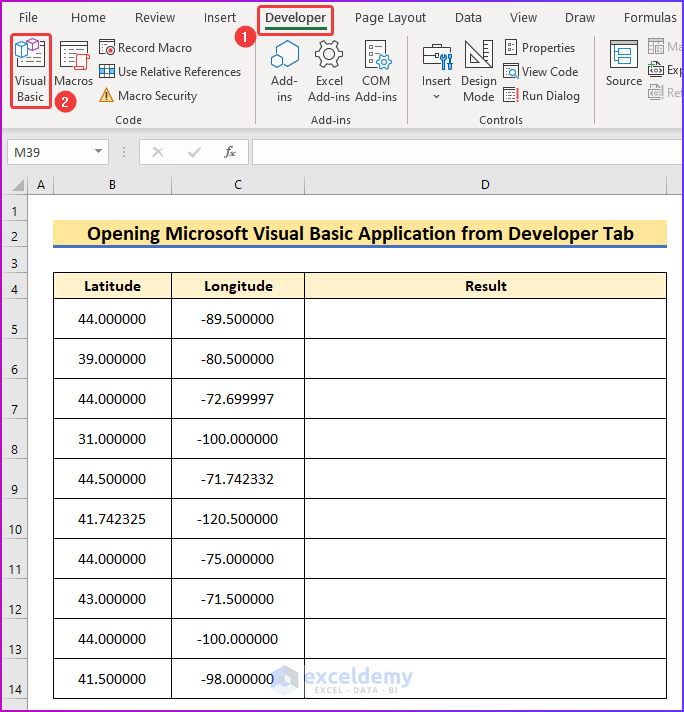This screenshot has width=684, height=712.
Task: Select the empty Result cell in row 5
Action: (485, 319)
